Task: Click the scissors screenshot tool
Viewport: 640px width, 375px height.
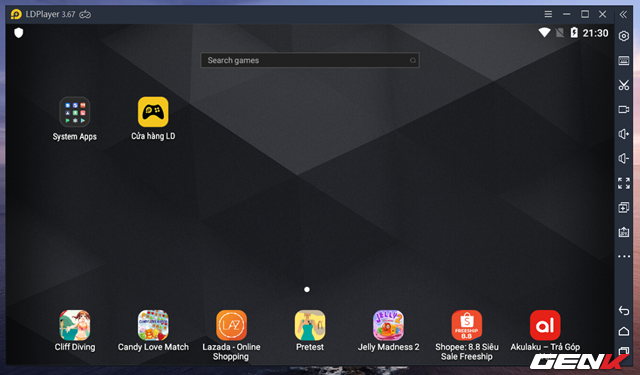Action: click(x=624, y=85)
